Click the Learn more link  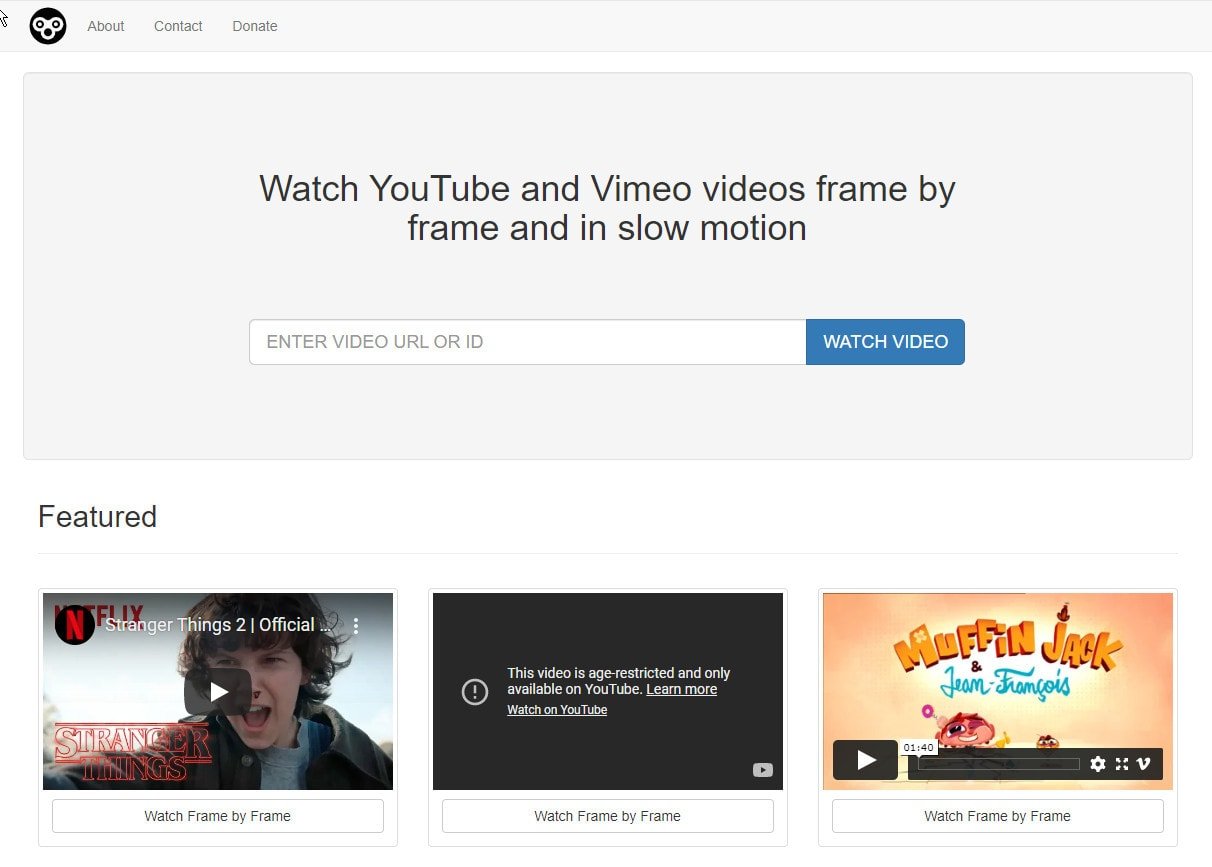click(x=681, y=689)
